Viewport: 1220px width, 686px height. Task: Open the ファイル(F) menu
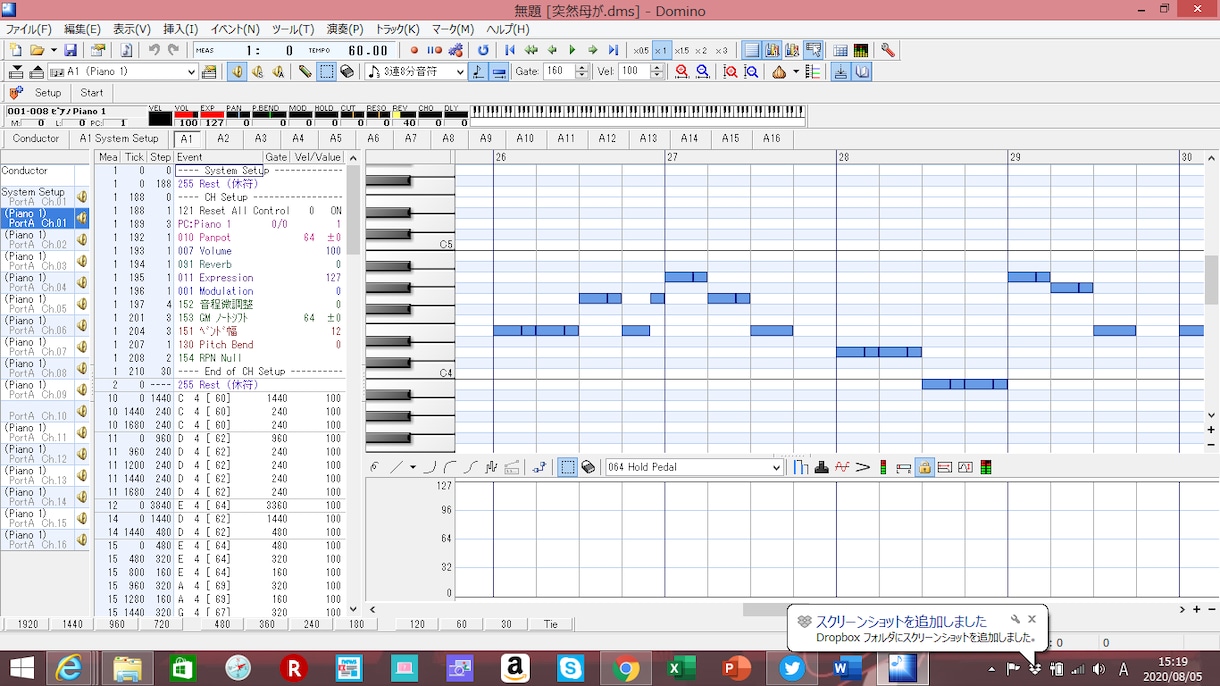[x=29, y=29]
